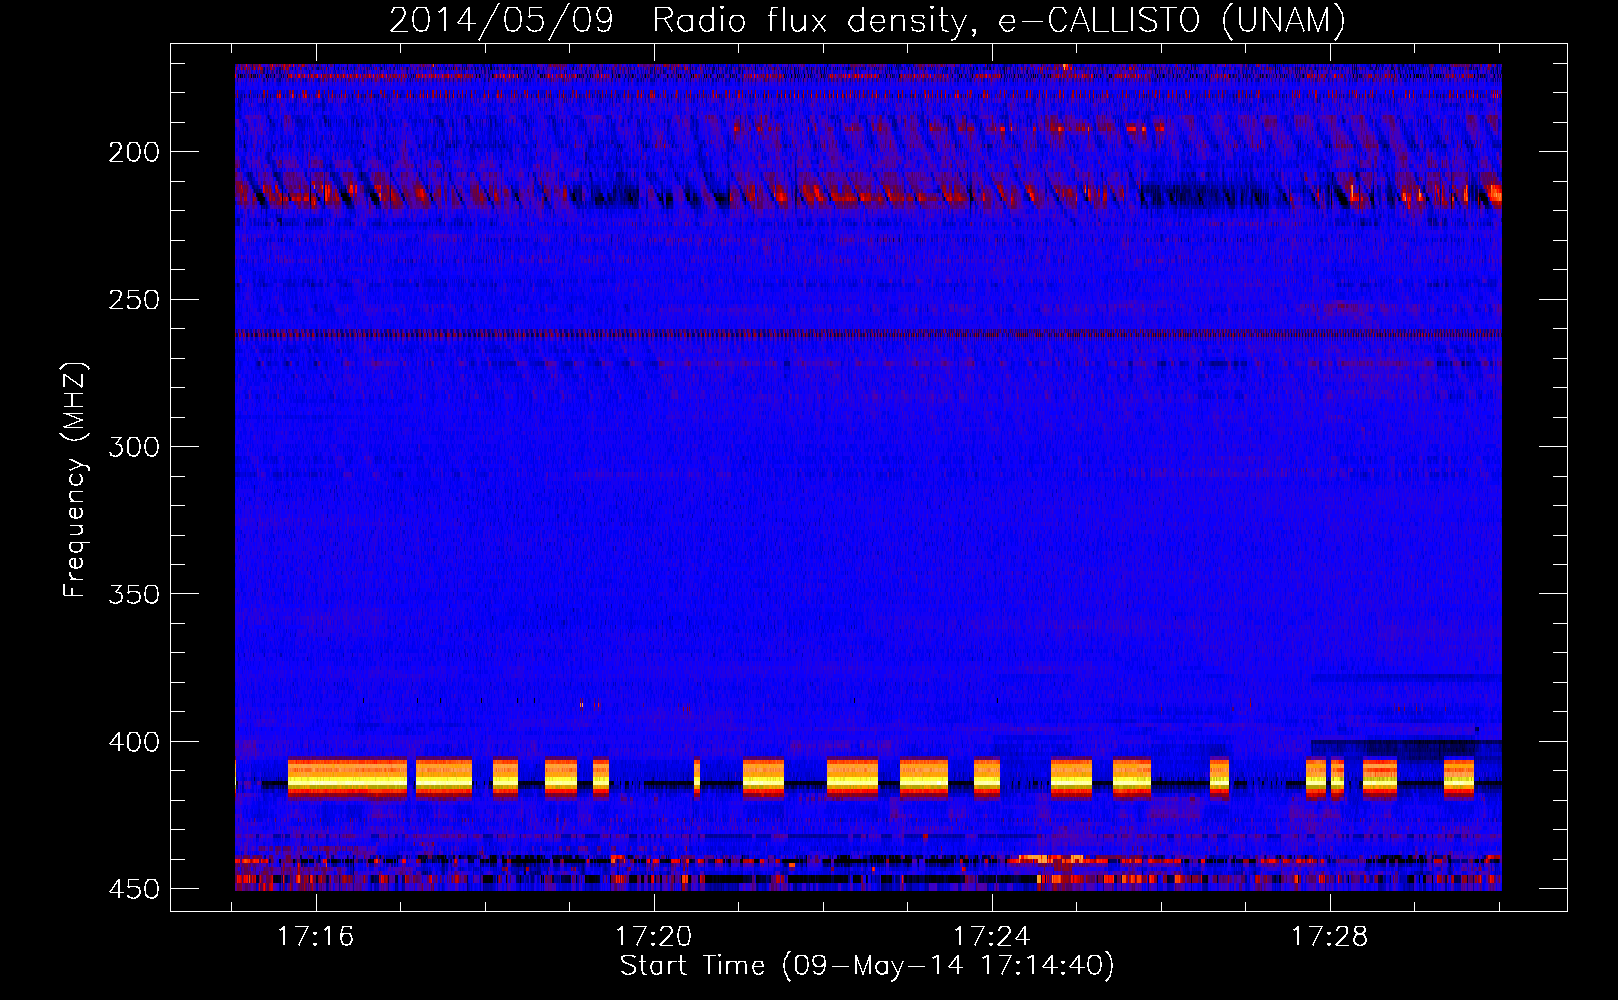This screenshot has width=1618, height=1000.
Task: Click the plot title '2014/05/09 Radio flux density'
Action: [867, 20]
